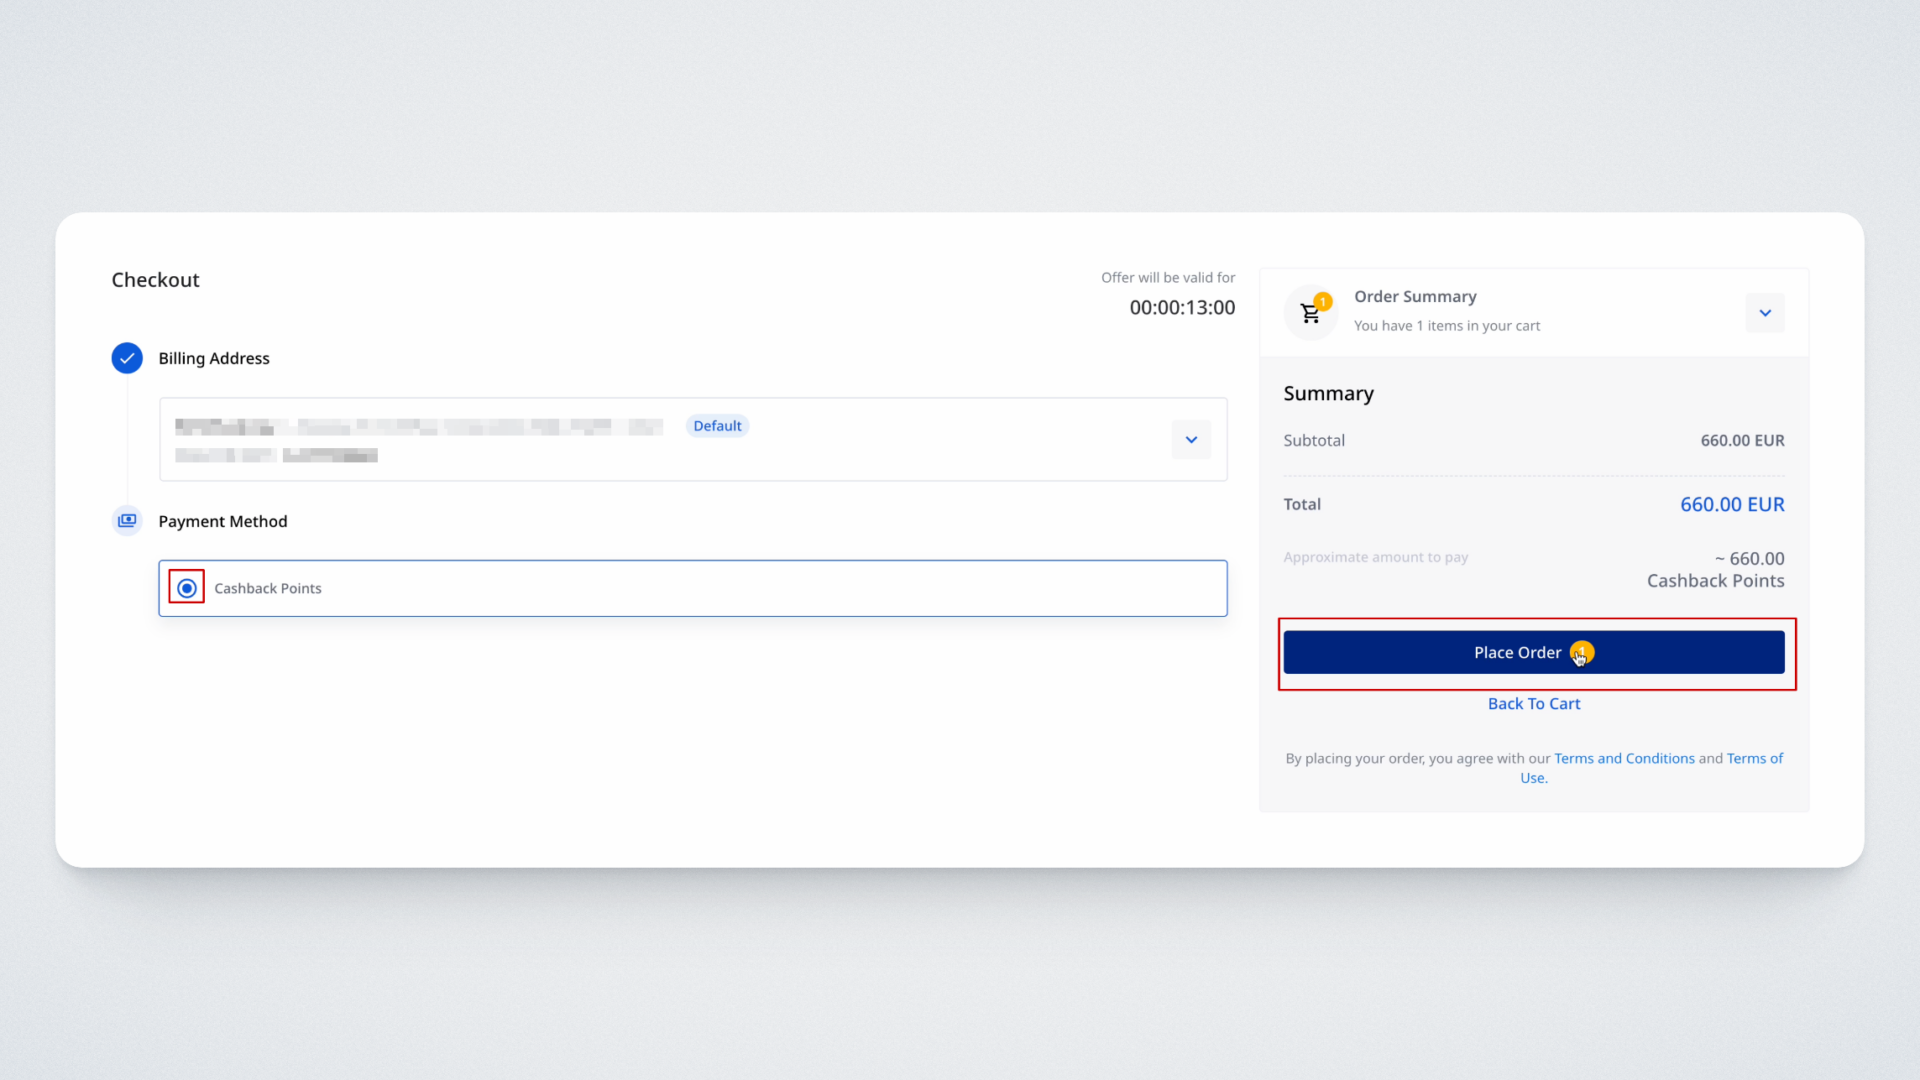The image size is (1920, 1080).
Task: Click the Checkout page heading
Action: pyautogui.click(x=155, y=280)
